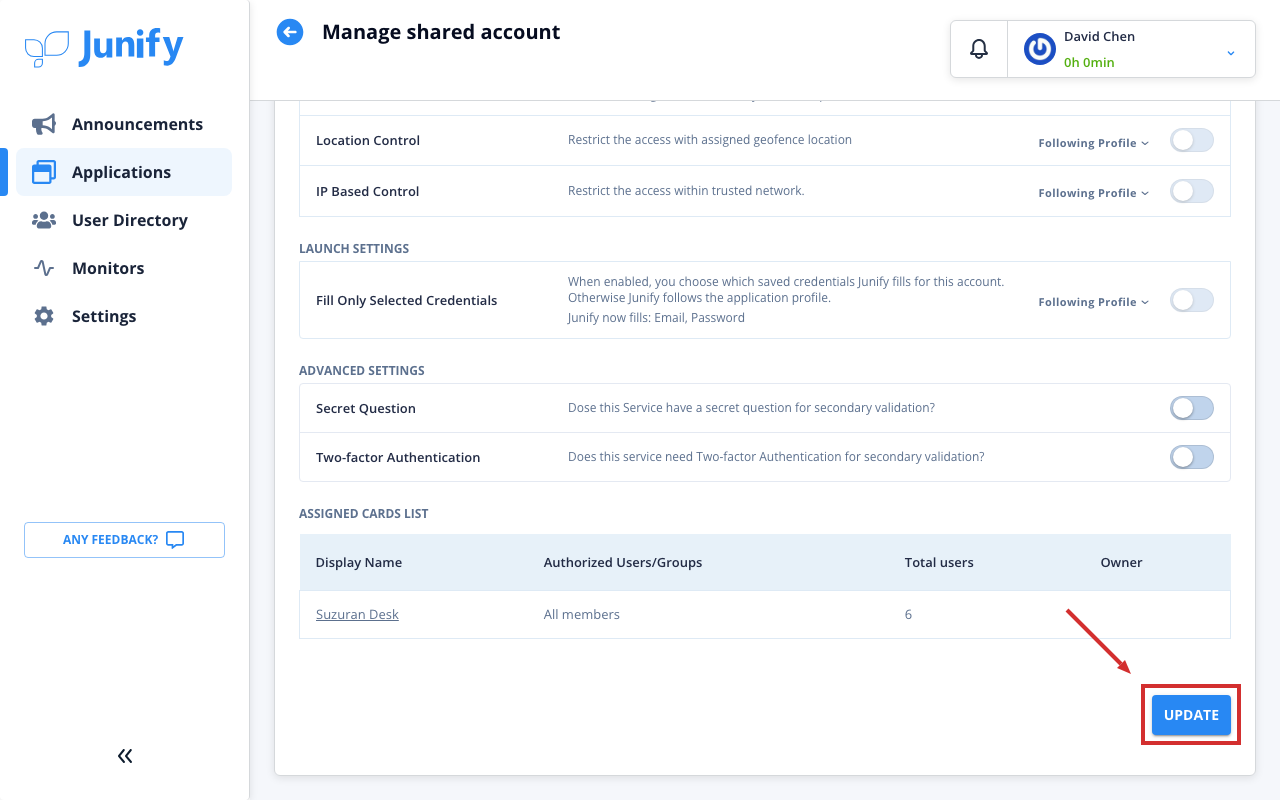Select Applications in sidebar

click(x=124, y=172)
